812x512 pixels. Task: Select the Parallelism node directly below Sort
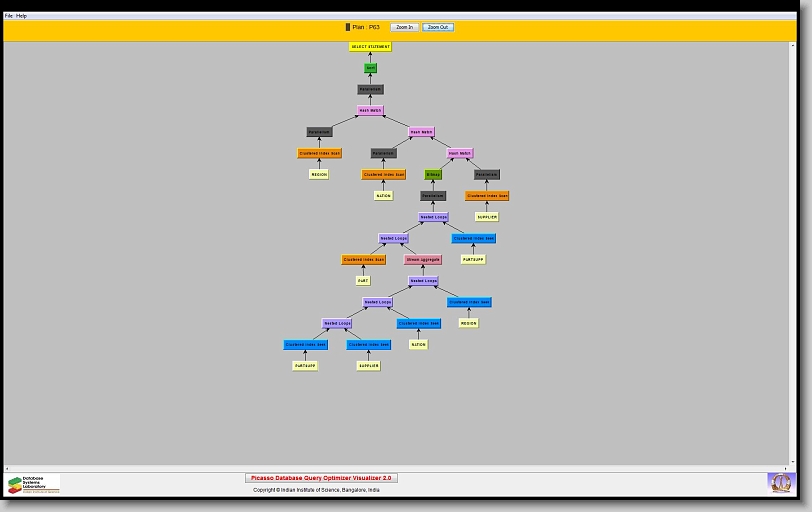tap(370, 90)
